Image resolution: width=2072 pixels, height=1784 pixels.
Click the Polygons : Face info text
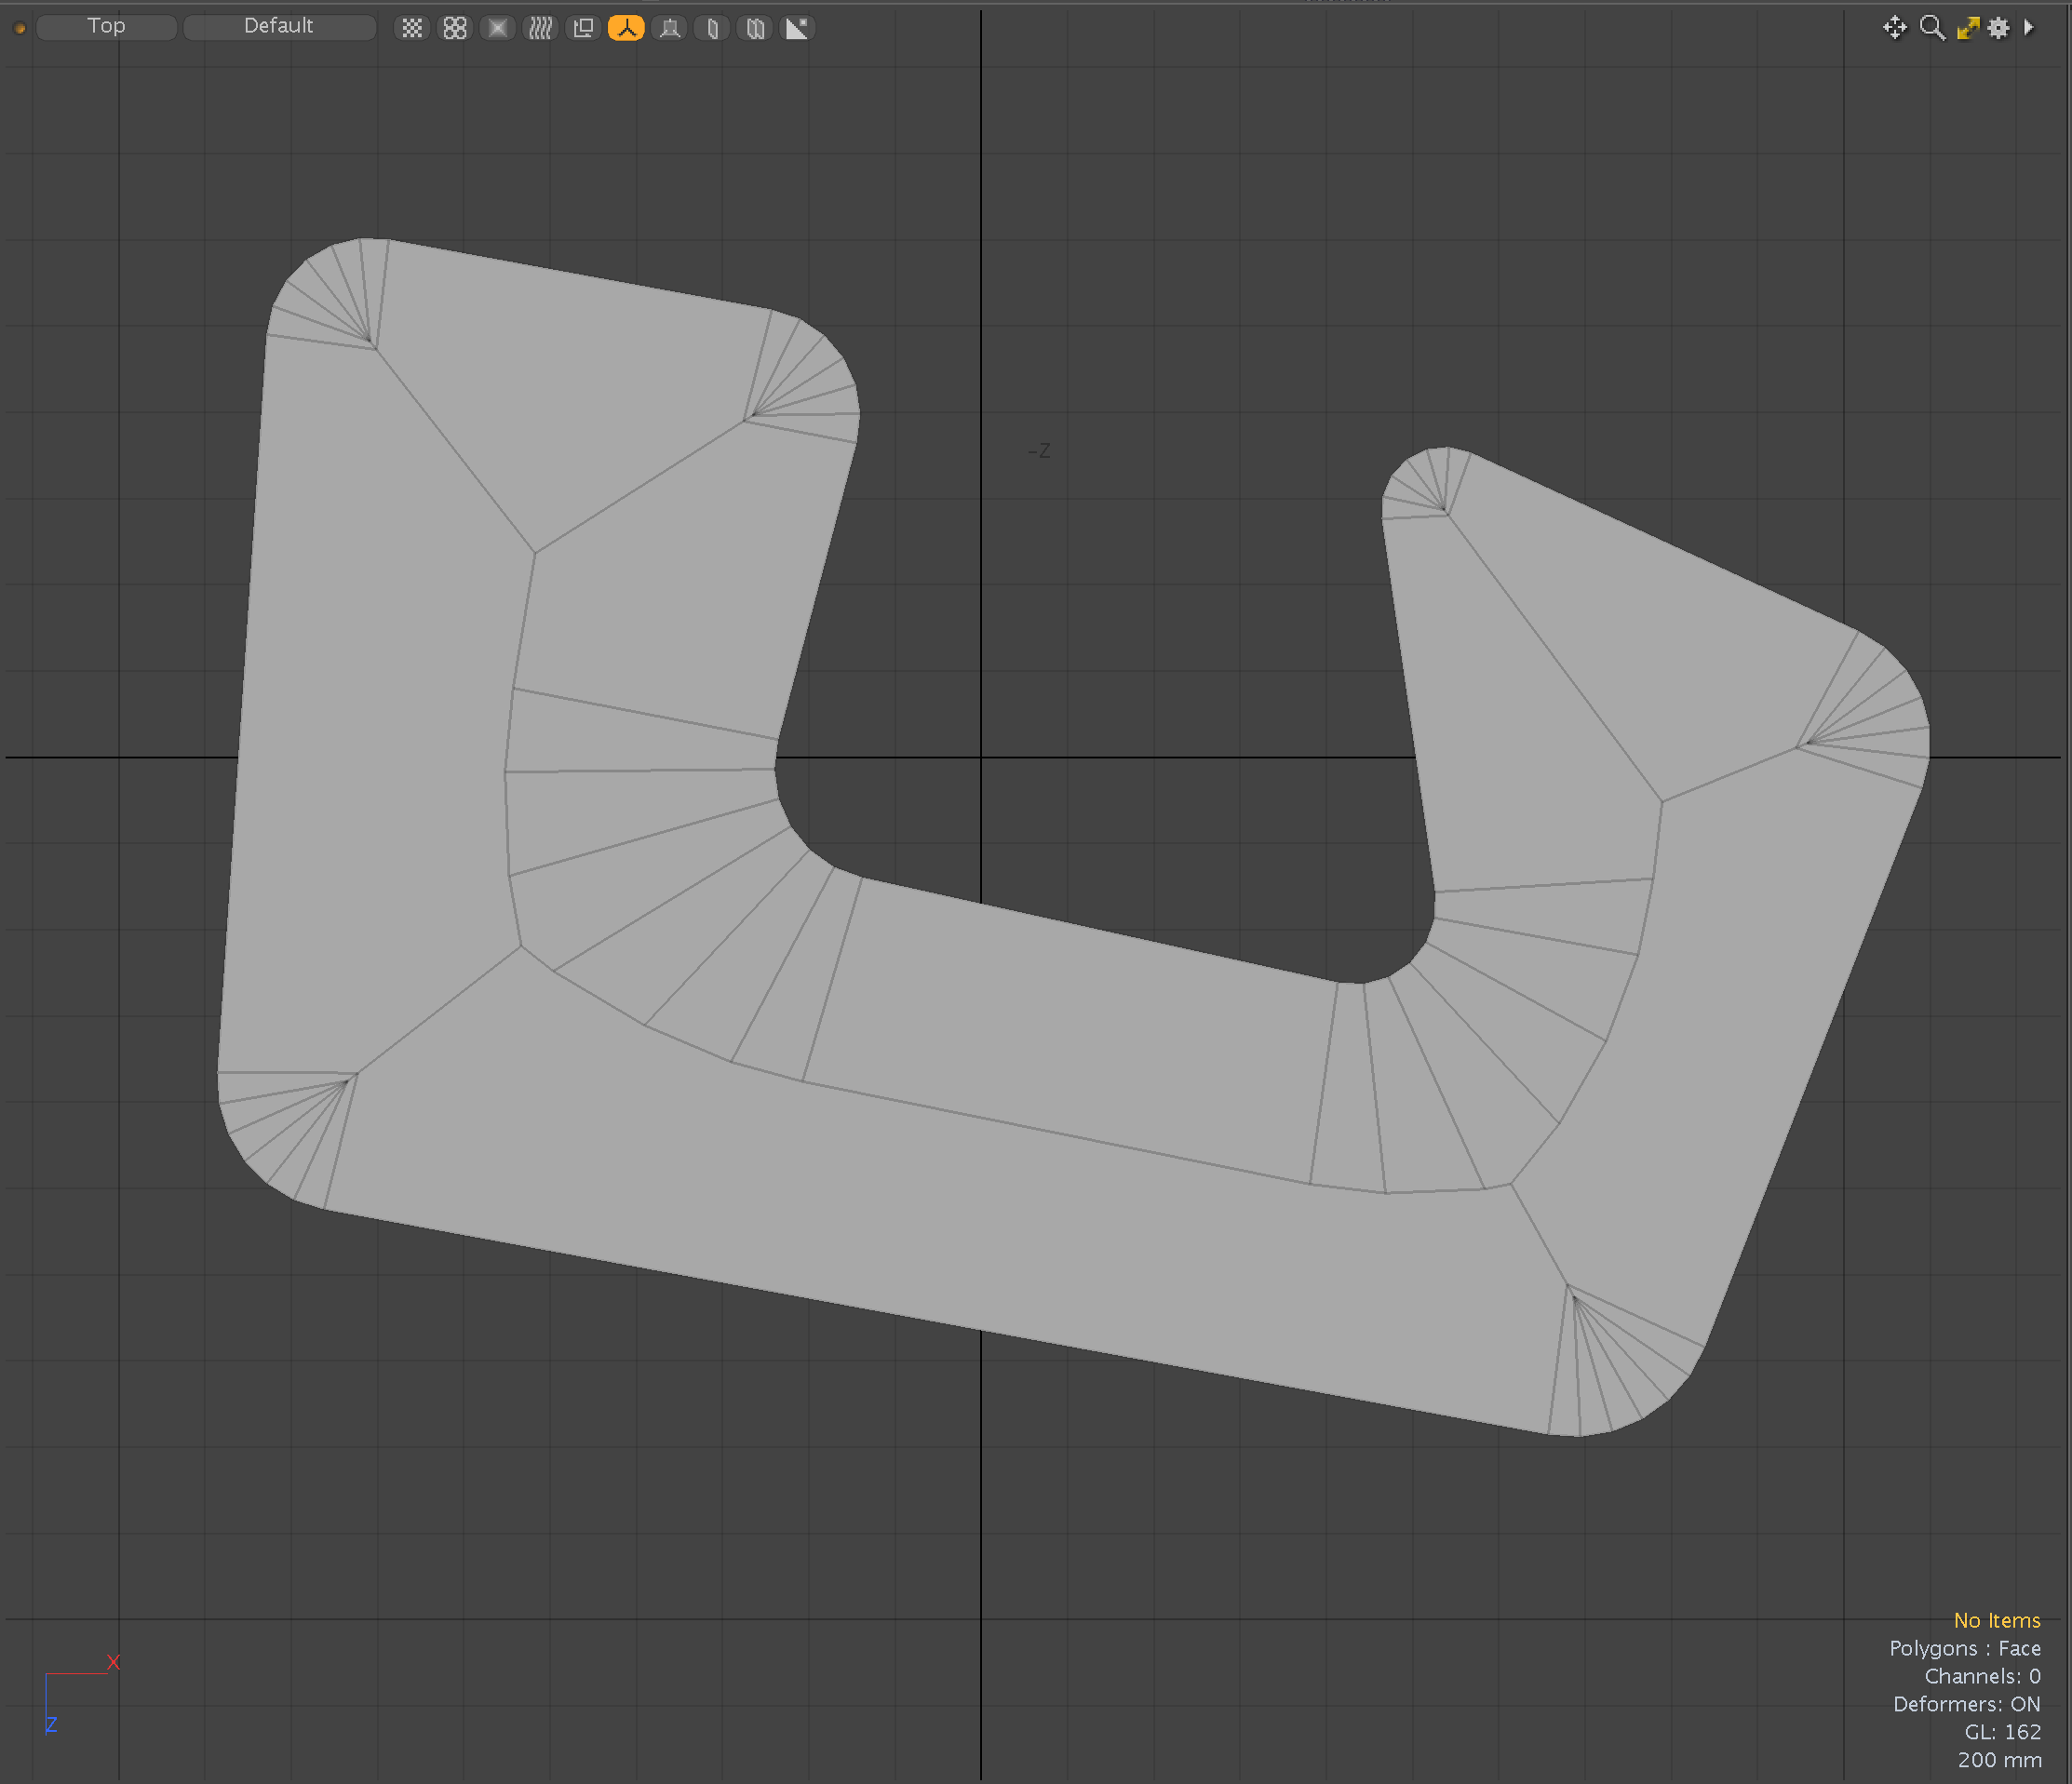pyautogui.click(x=1964, y=1648)
